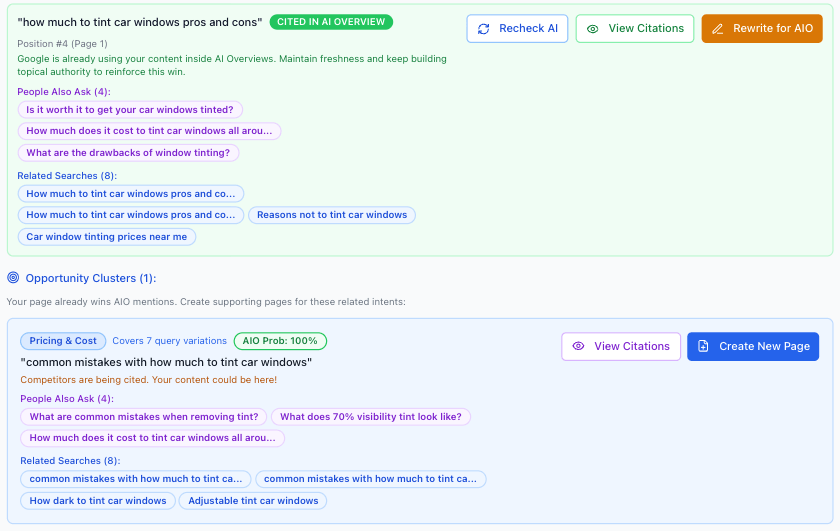
Task: Click the keyword title 'how much to tint car windows pros and cons'
Action: 140,22
